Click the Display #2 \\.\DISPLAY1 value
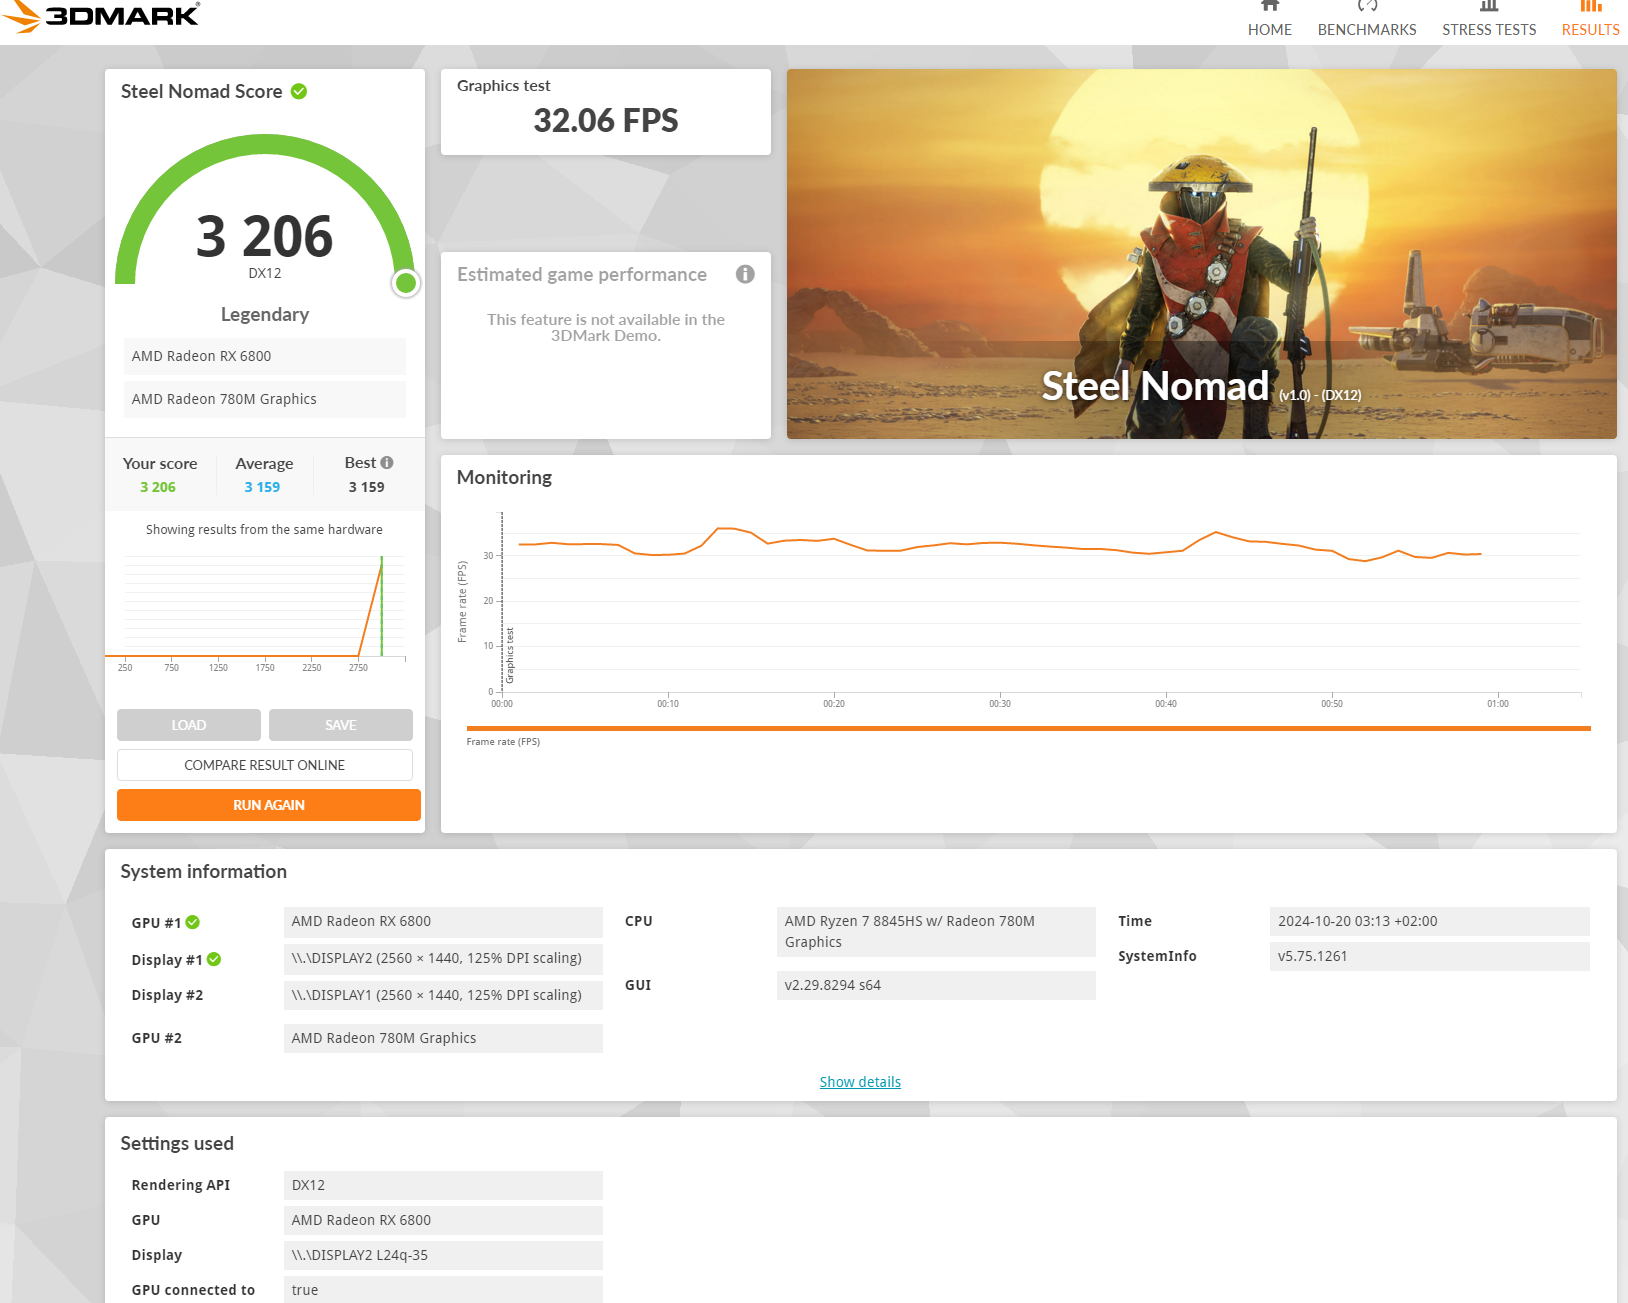 coord(443,995)
